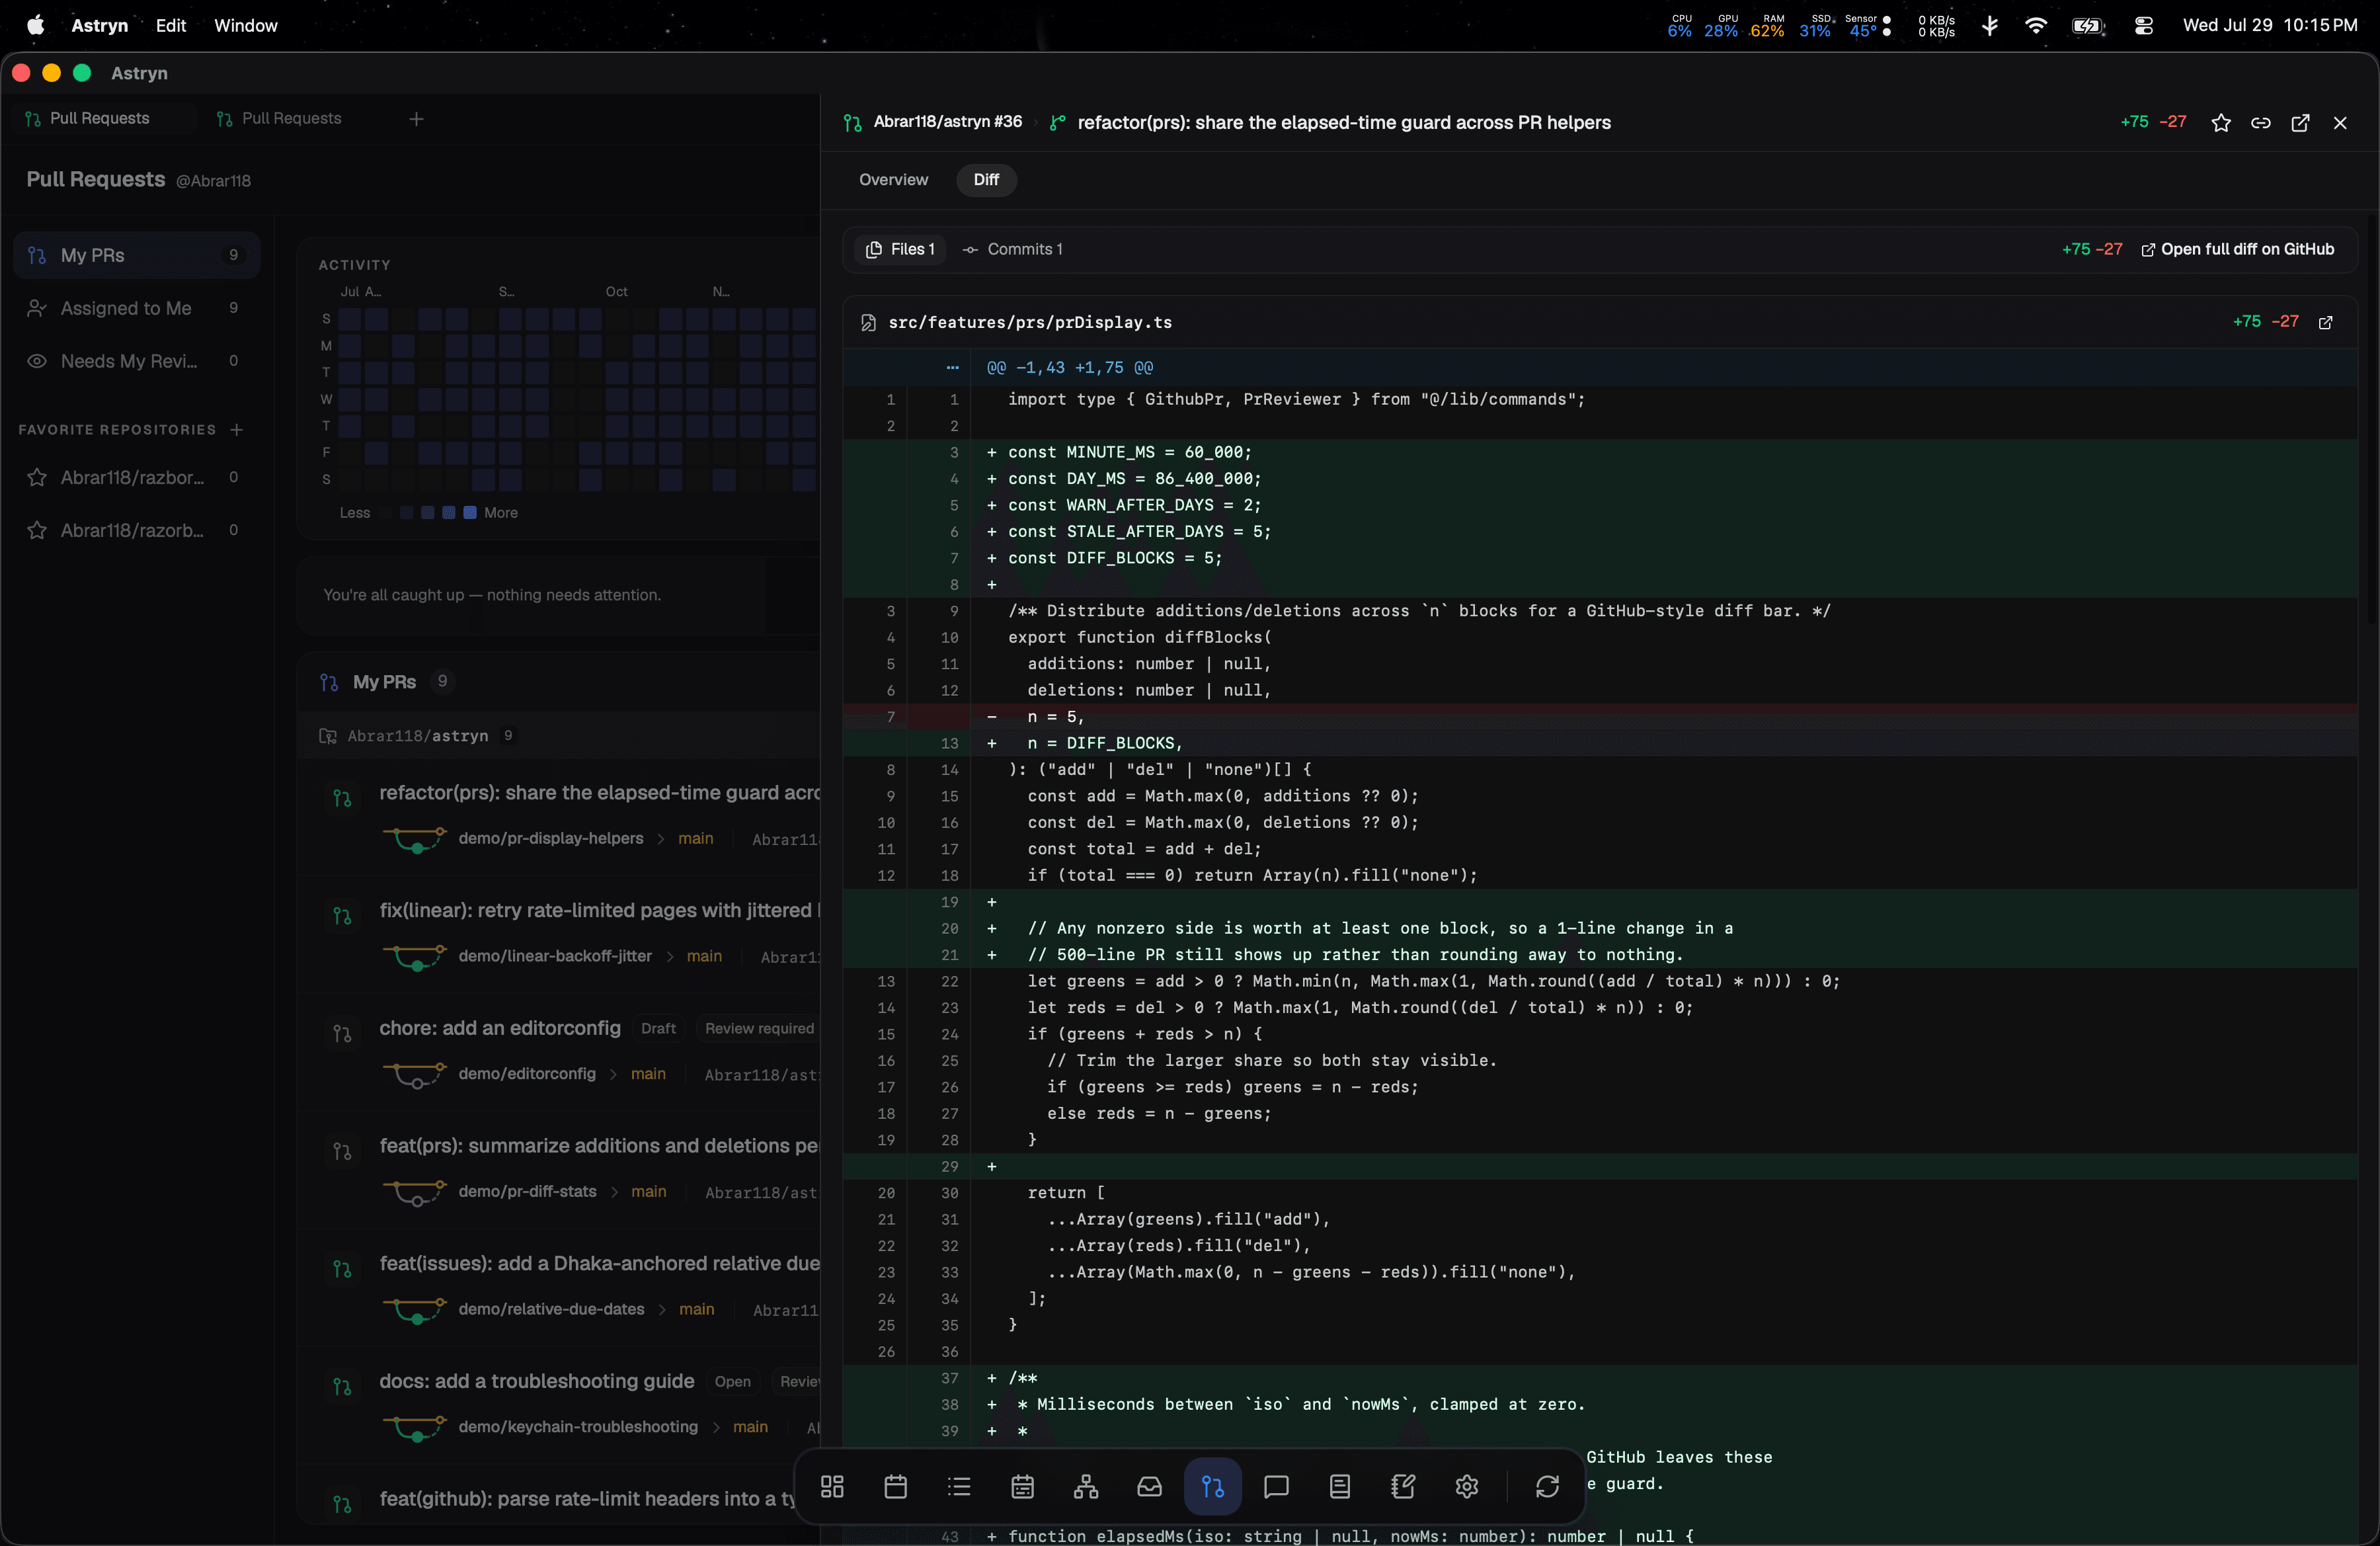Open the chat bubble icon in dock
Viewport: 2380px width, 1546px height.
click(1276, 1487)
